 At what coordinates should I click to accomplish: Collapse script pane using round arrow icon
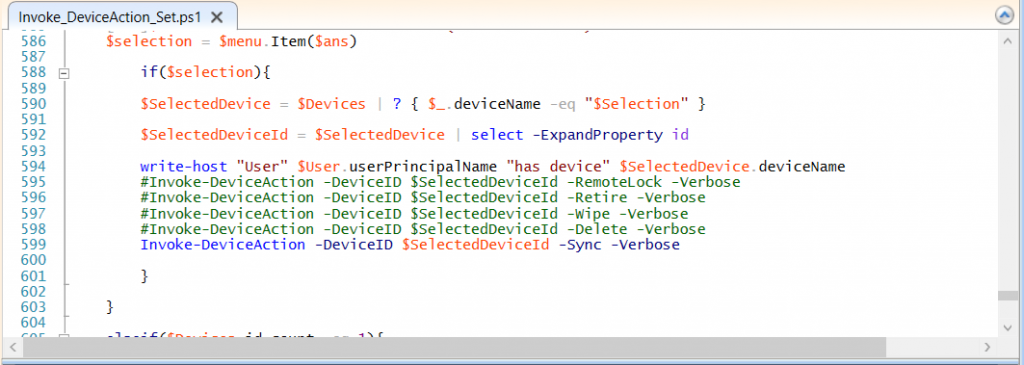point(1004,15)
